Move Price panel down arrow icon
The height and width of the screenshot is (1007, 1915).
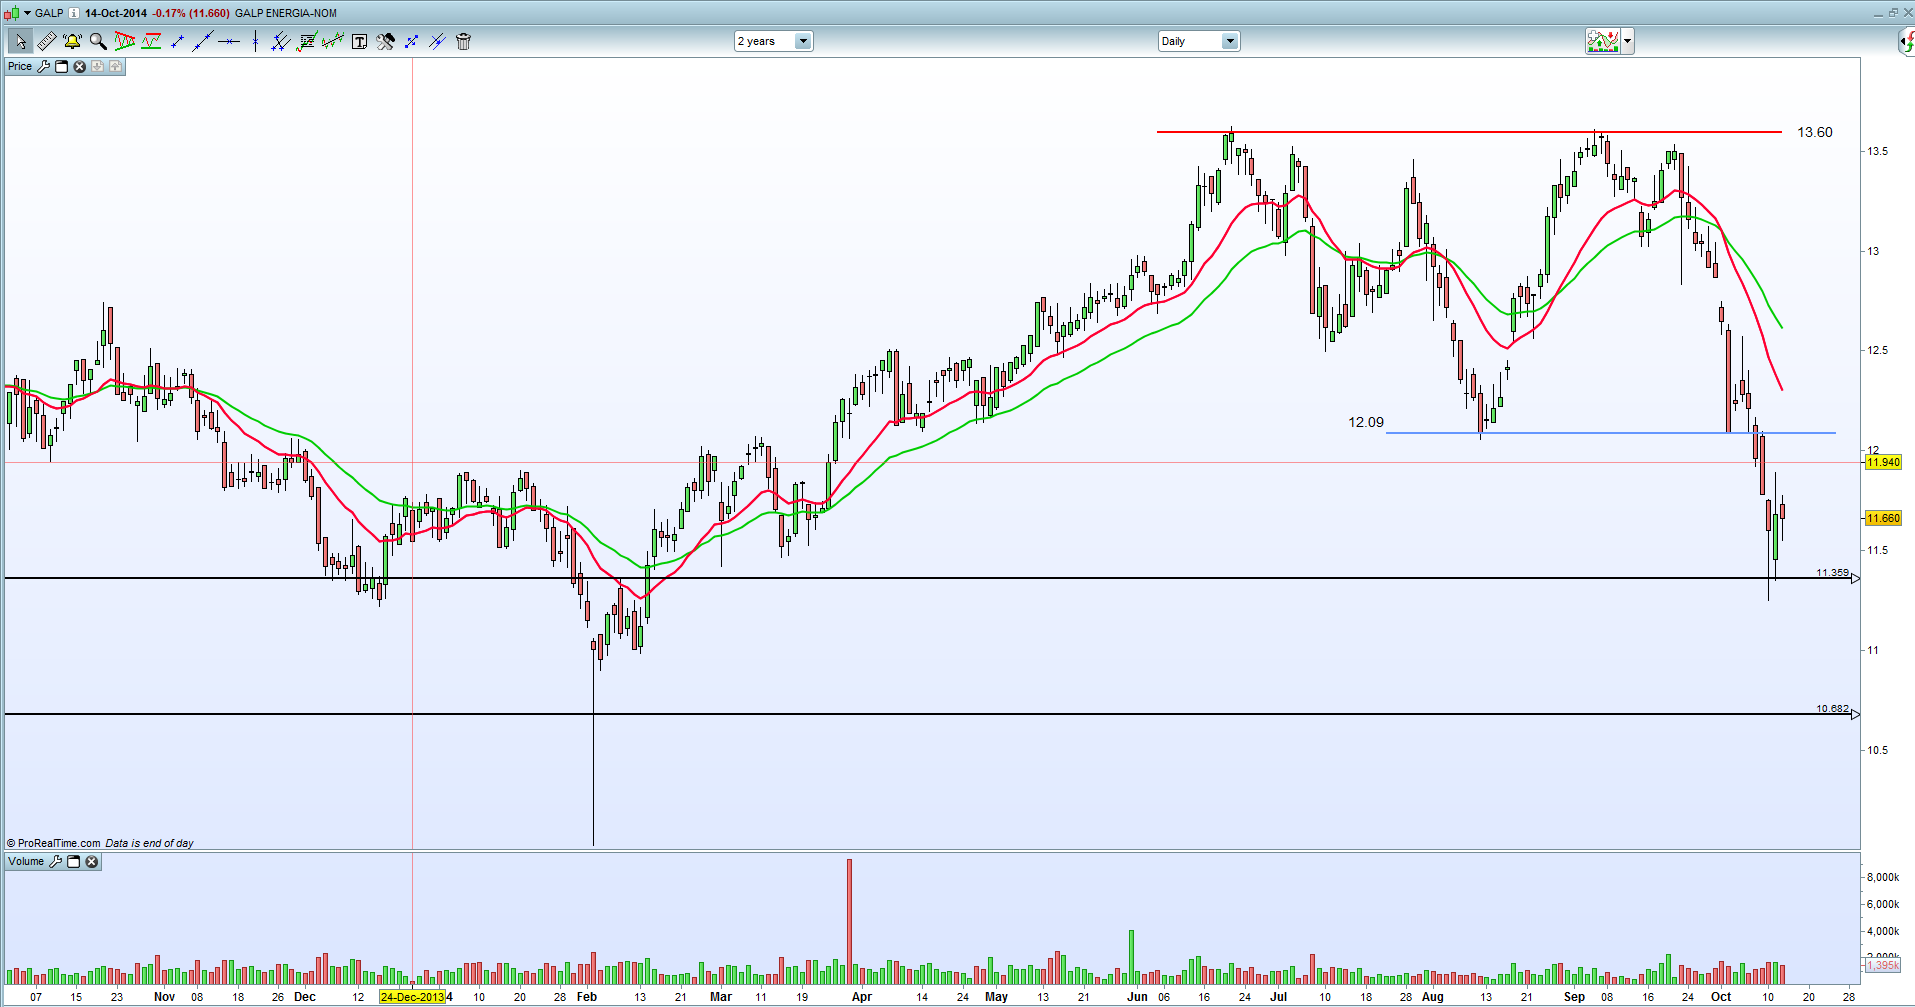(x=98, y=66)
